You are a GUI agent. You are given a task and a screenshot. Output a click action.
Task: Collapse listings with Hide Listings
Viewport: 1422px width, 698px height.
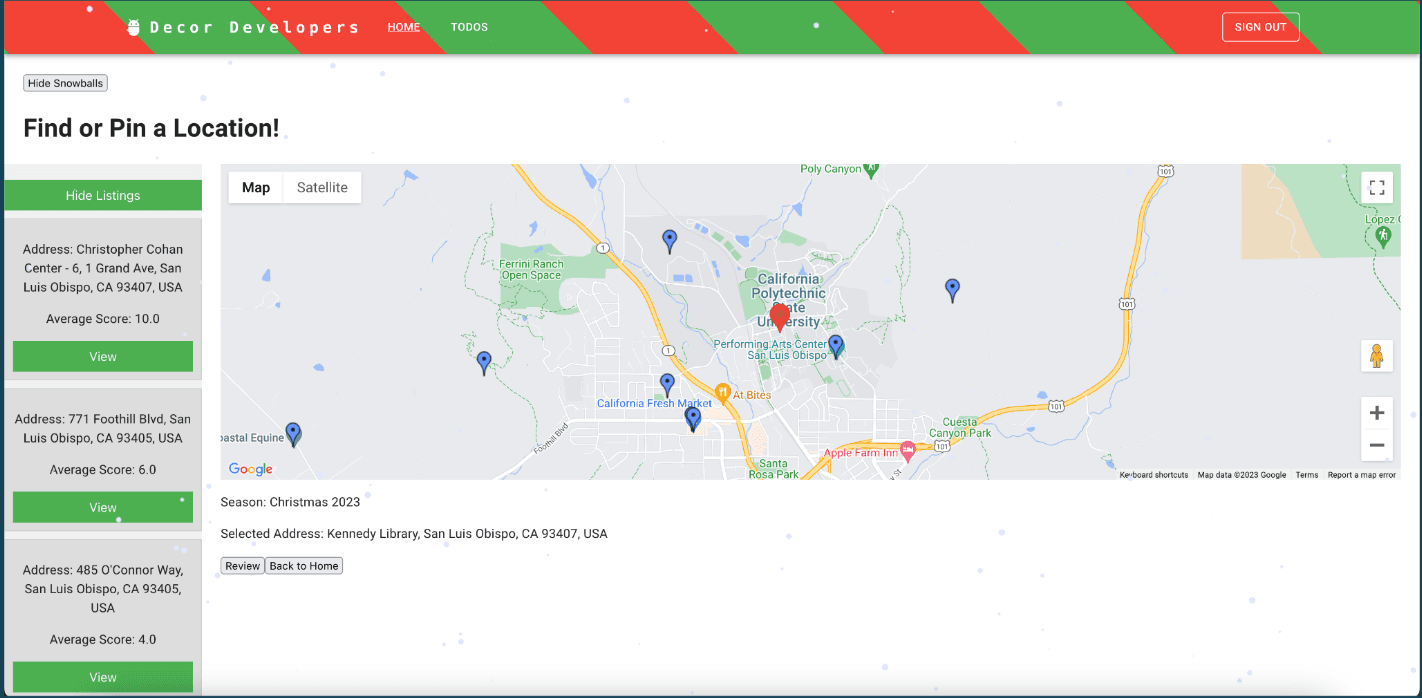pyautogui.click(x=103, y=196)
